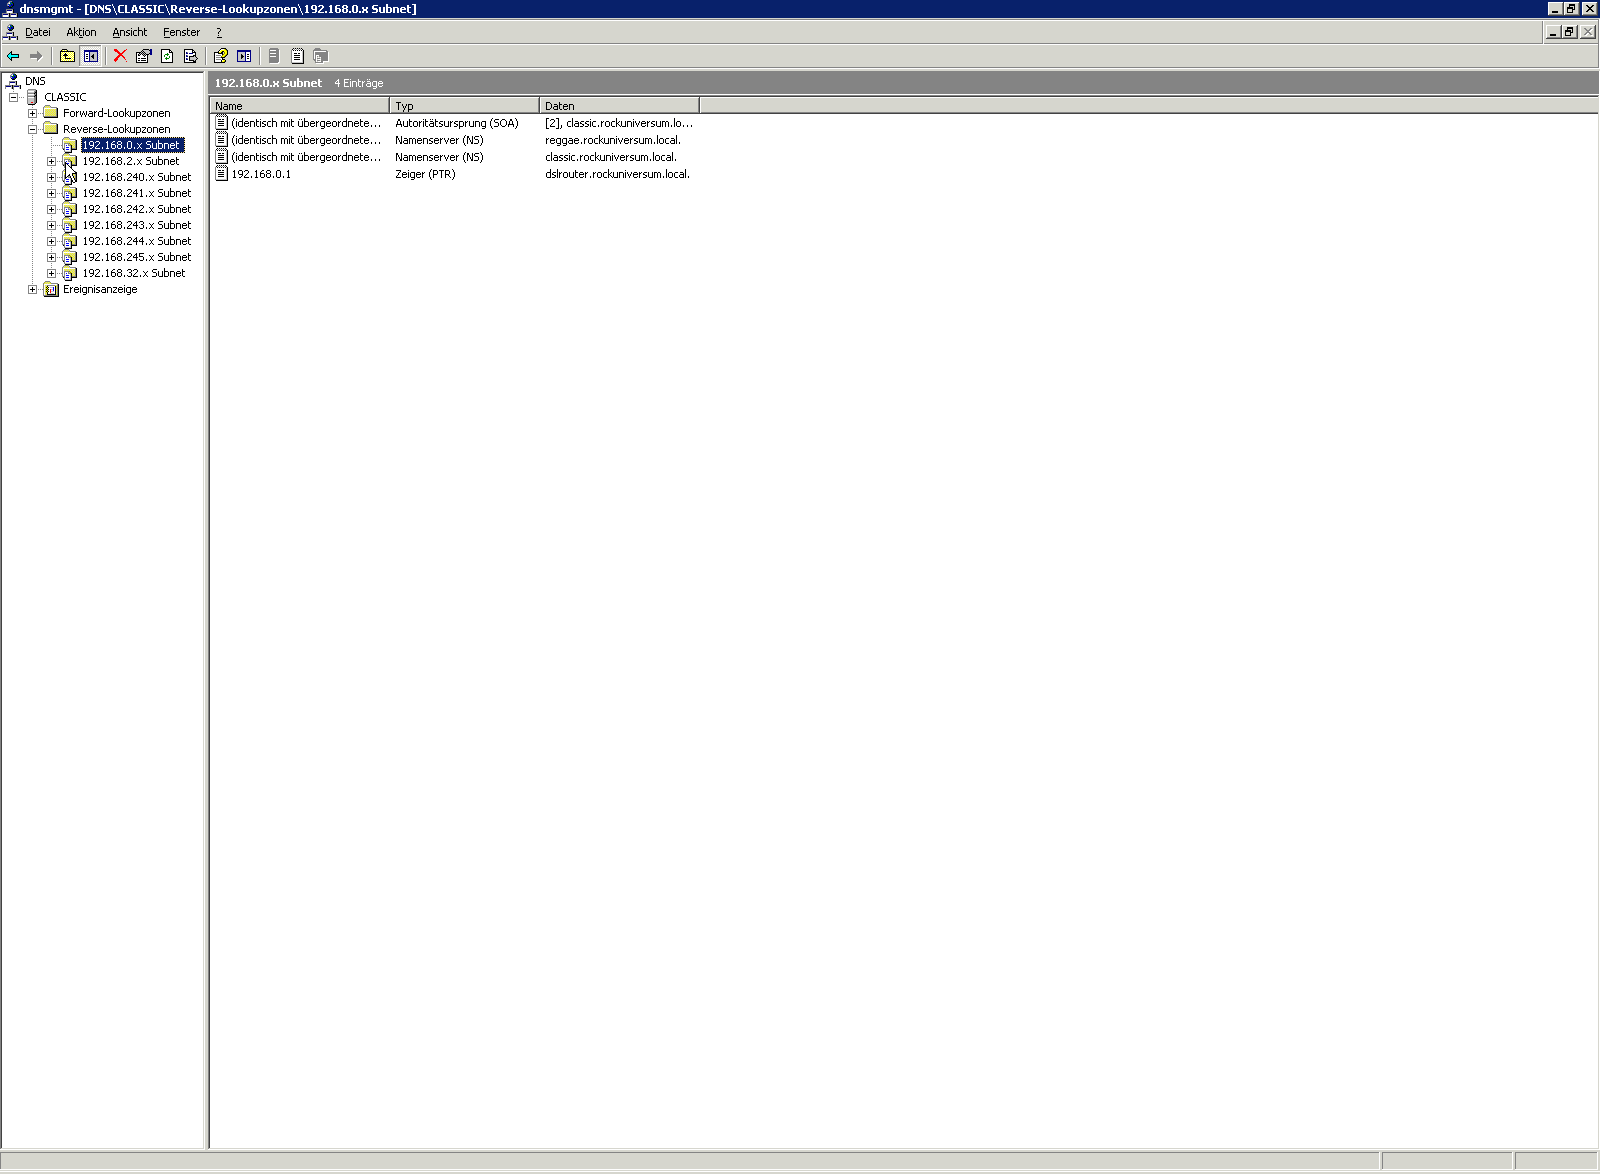The width and height of the screenshot is (1600, 1174).
Task: Click the CLASSIC server icon in tree
Action: coord(32,97)
